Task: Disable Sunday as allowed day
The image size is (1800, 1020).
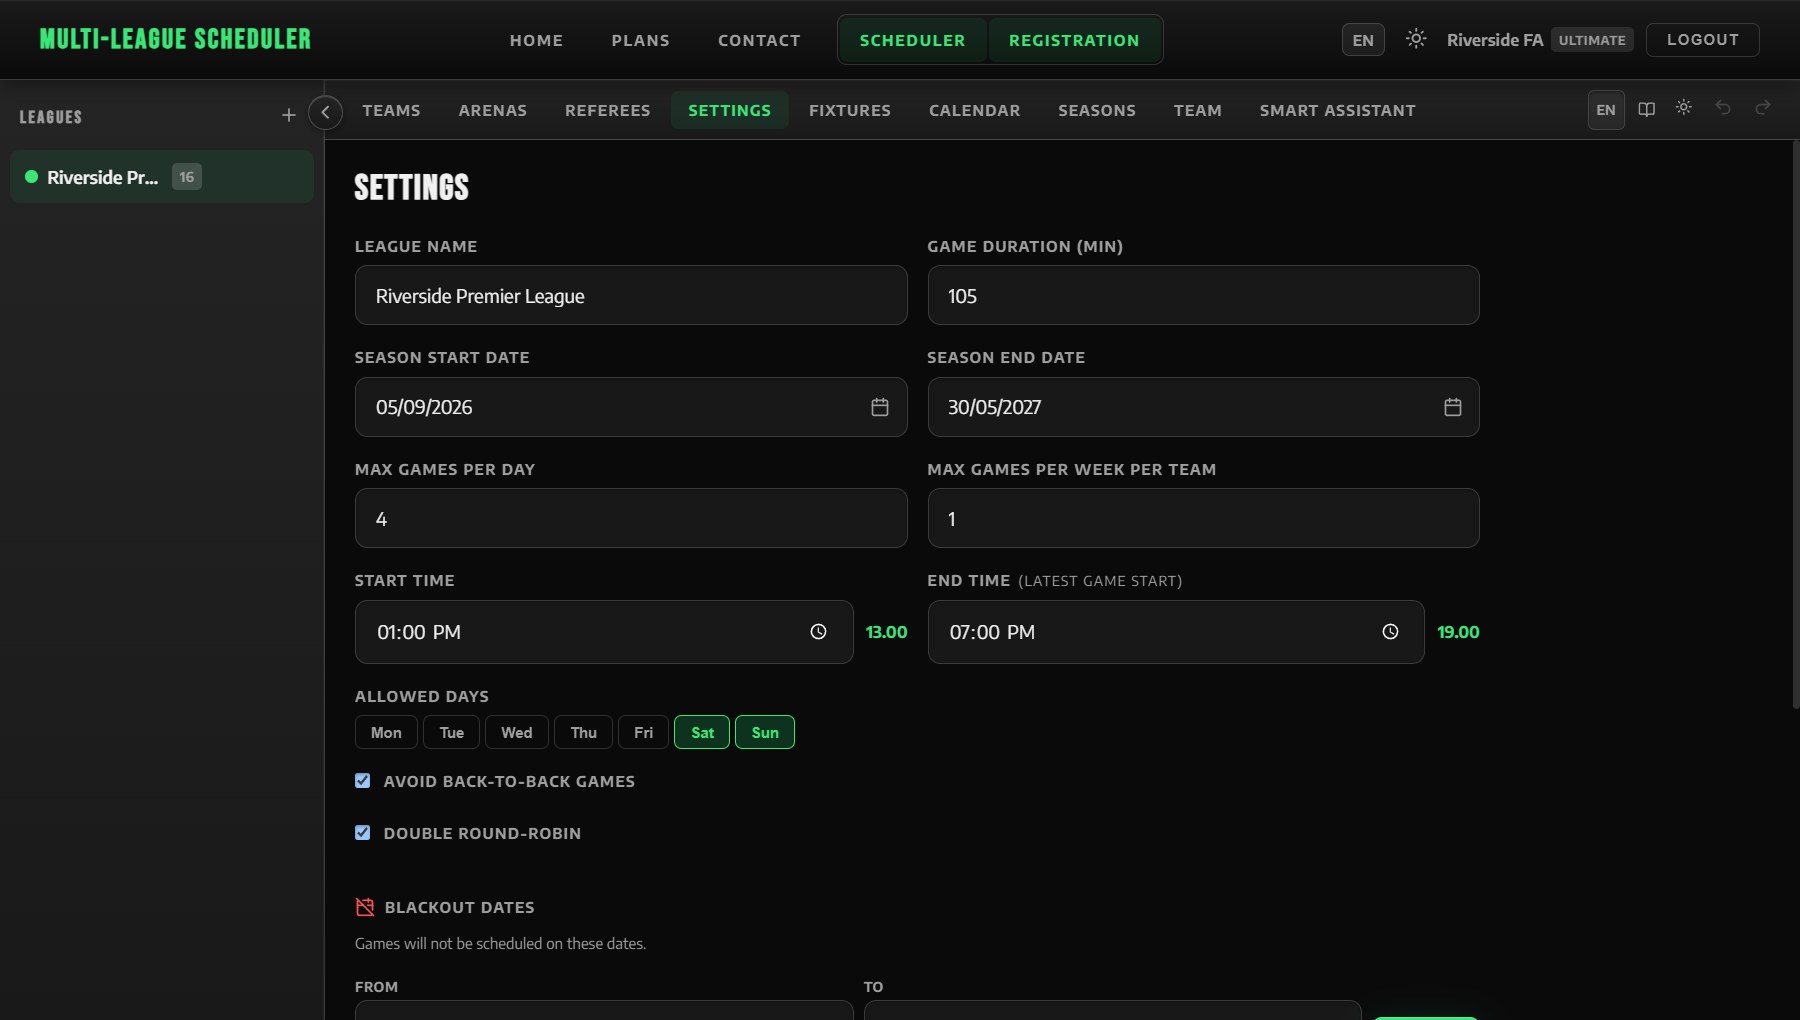Action: coord(765,732)
